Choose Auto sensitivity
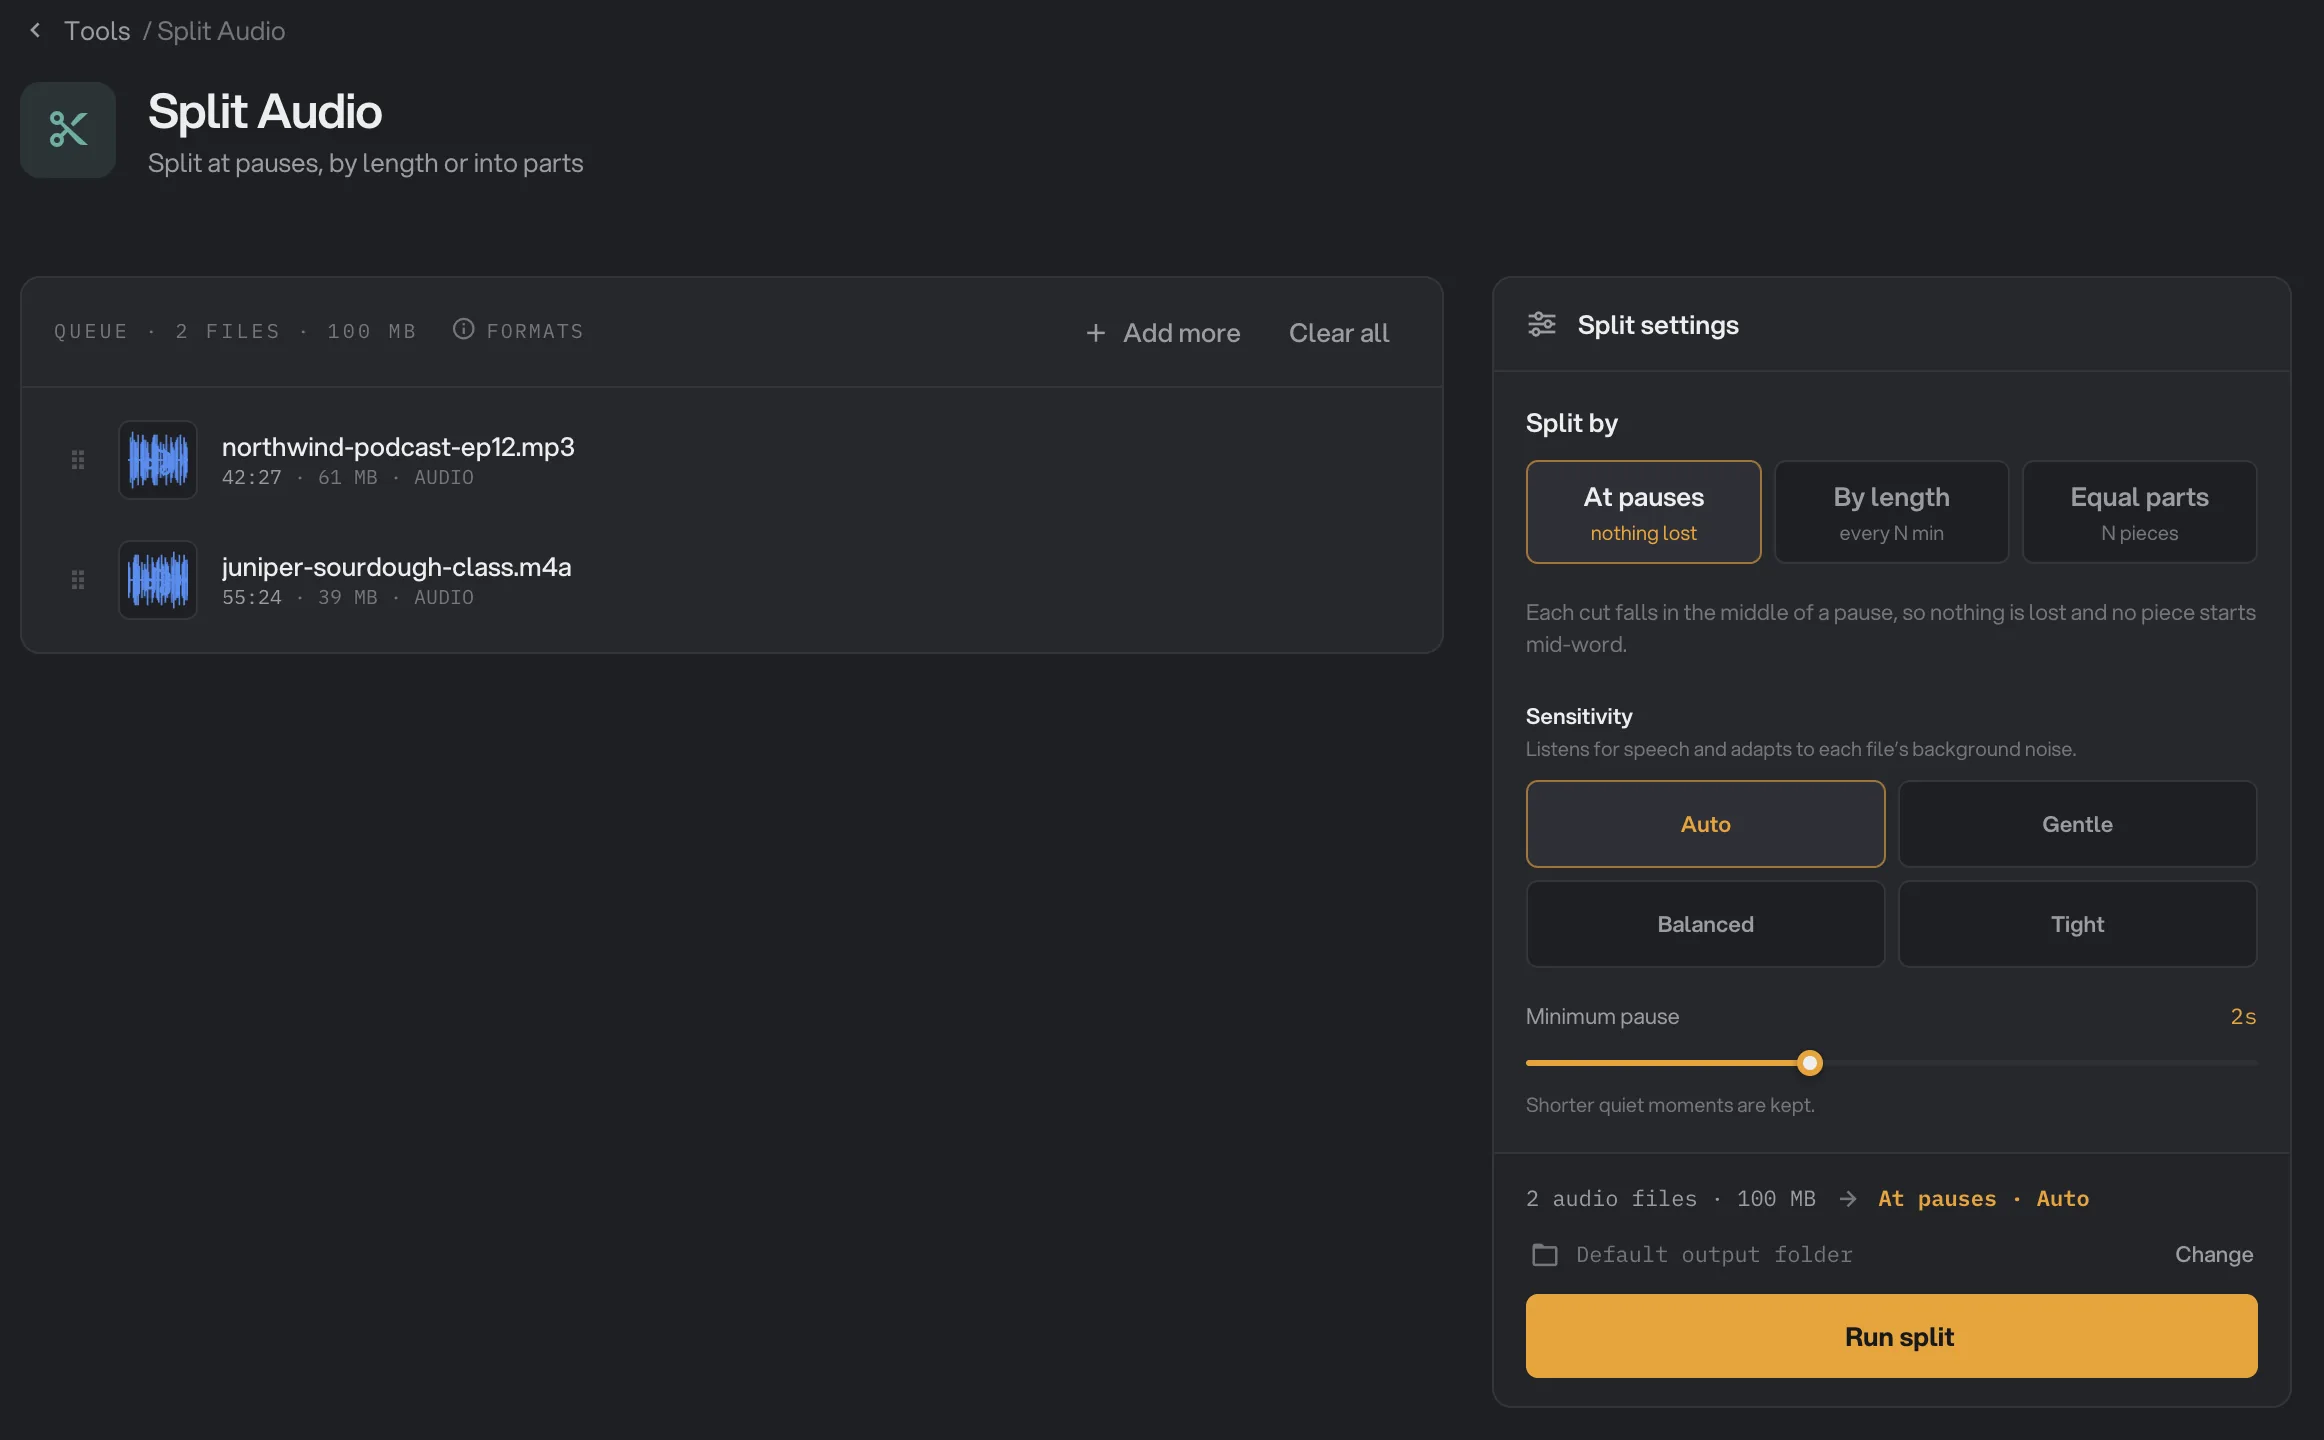 tap(1705, 824)
